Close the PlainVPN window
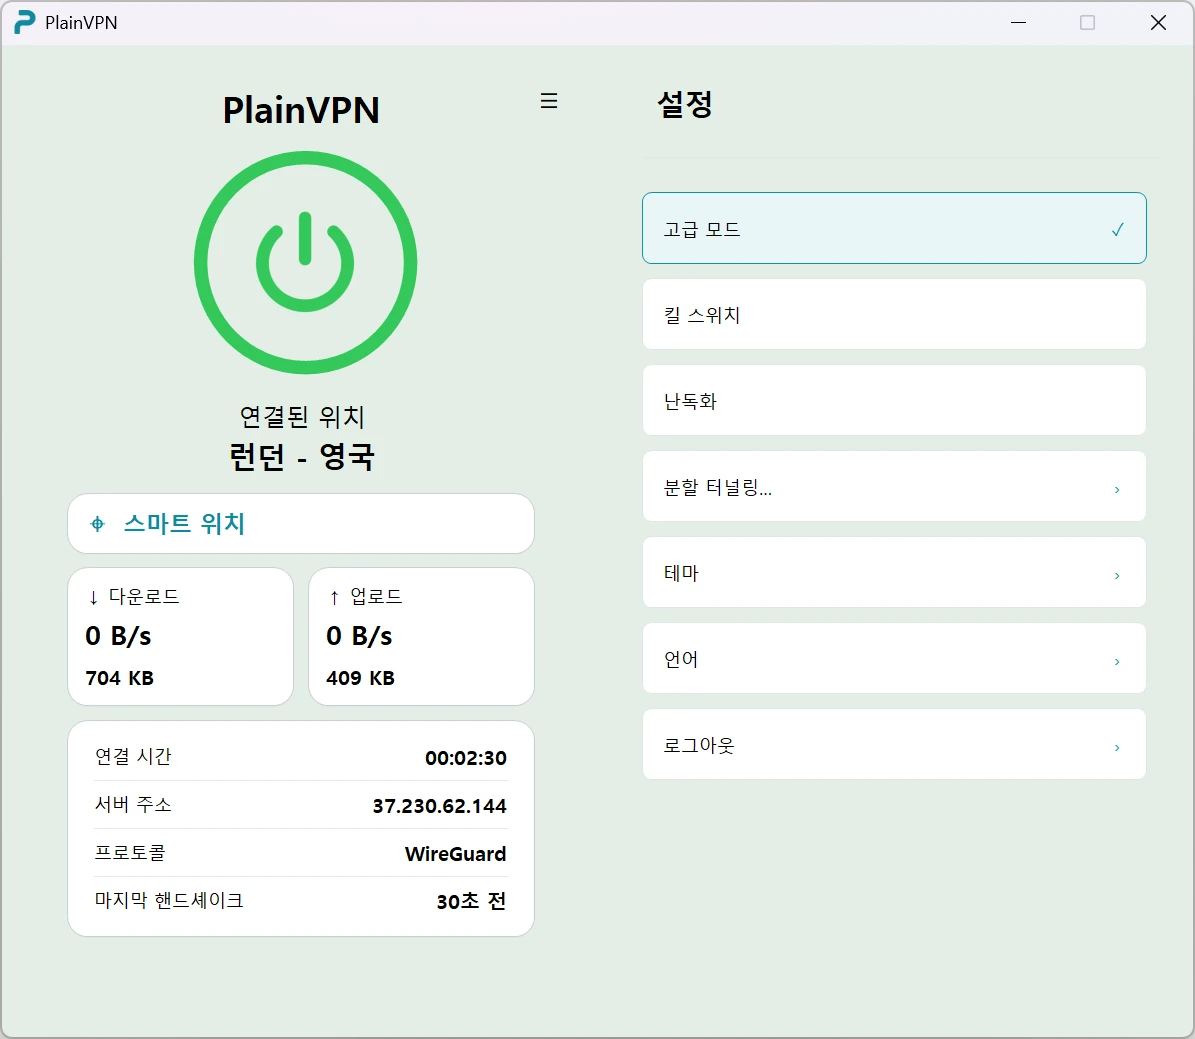Viewport: 1195px width, 1039px height. [x=1158, y=23]
